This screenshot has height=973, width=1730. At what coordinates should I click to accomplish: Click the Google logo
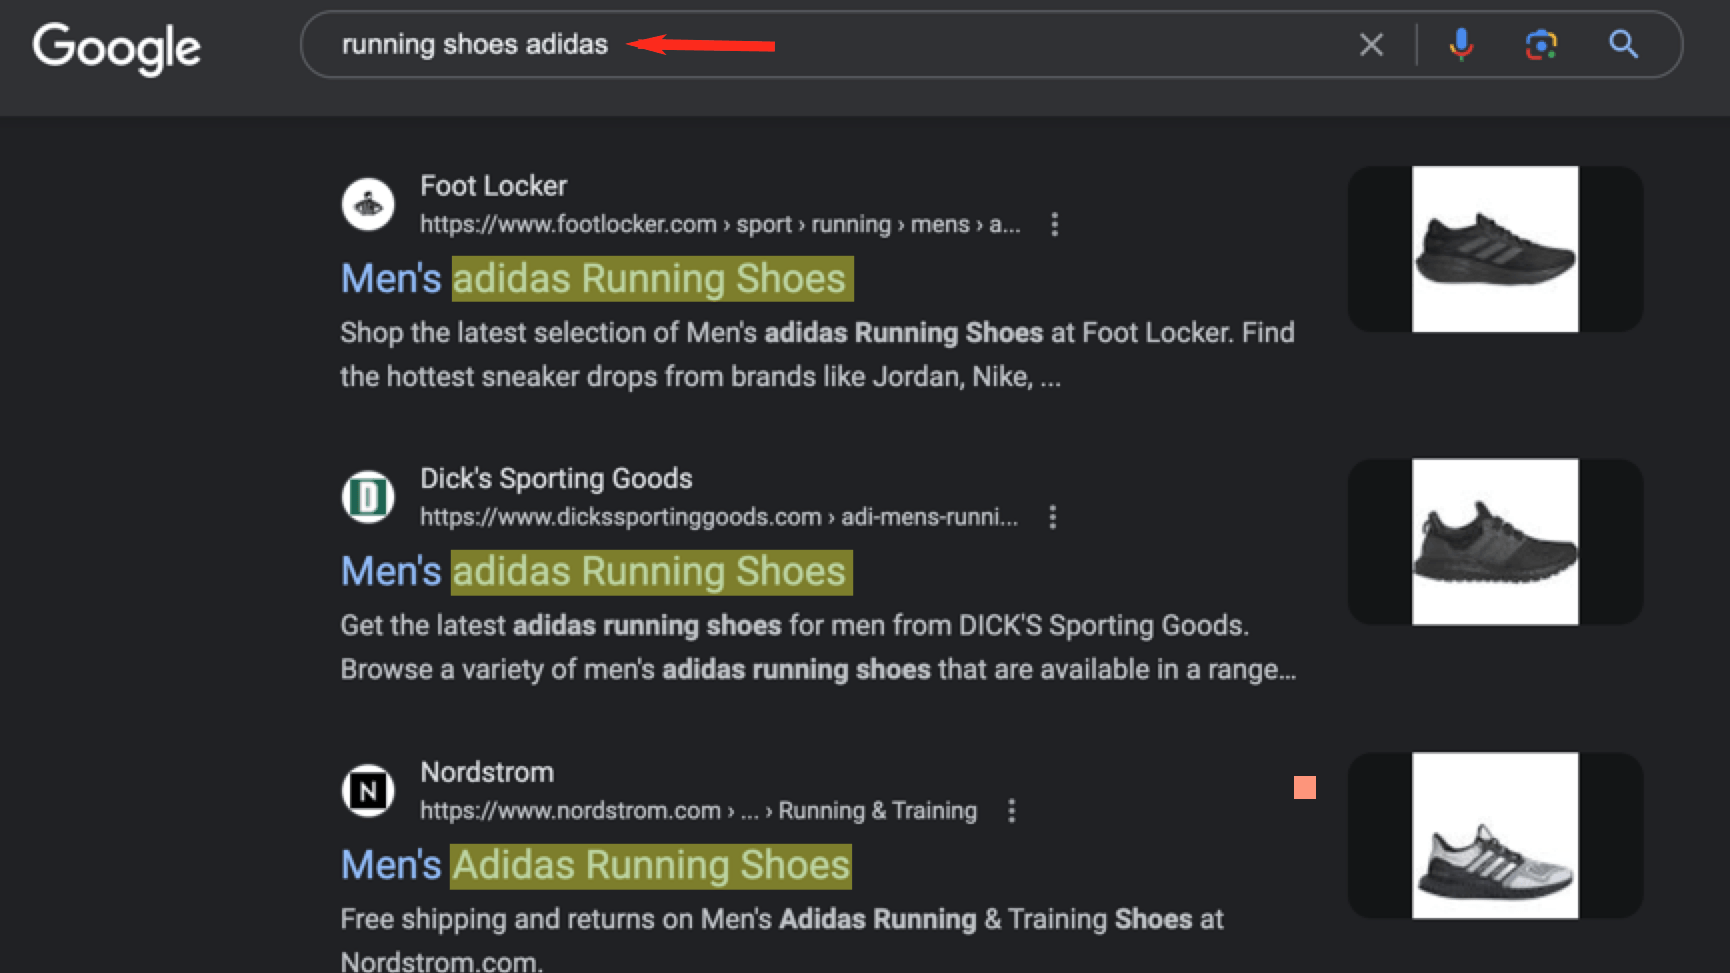click(117, 47)
